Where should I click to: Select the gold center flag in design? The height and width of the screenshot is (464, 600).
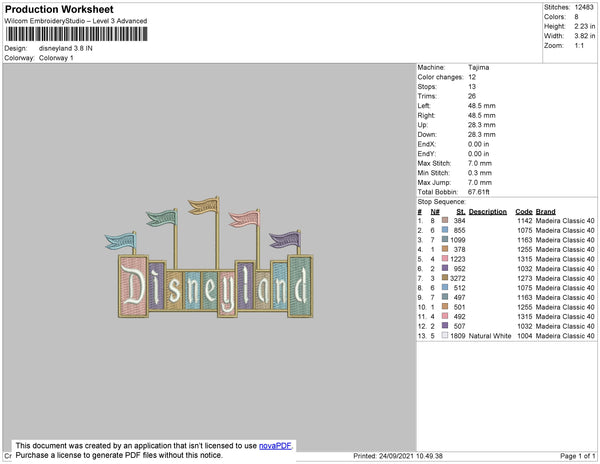click(204, 206)
